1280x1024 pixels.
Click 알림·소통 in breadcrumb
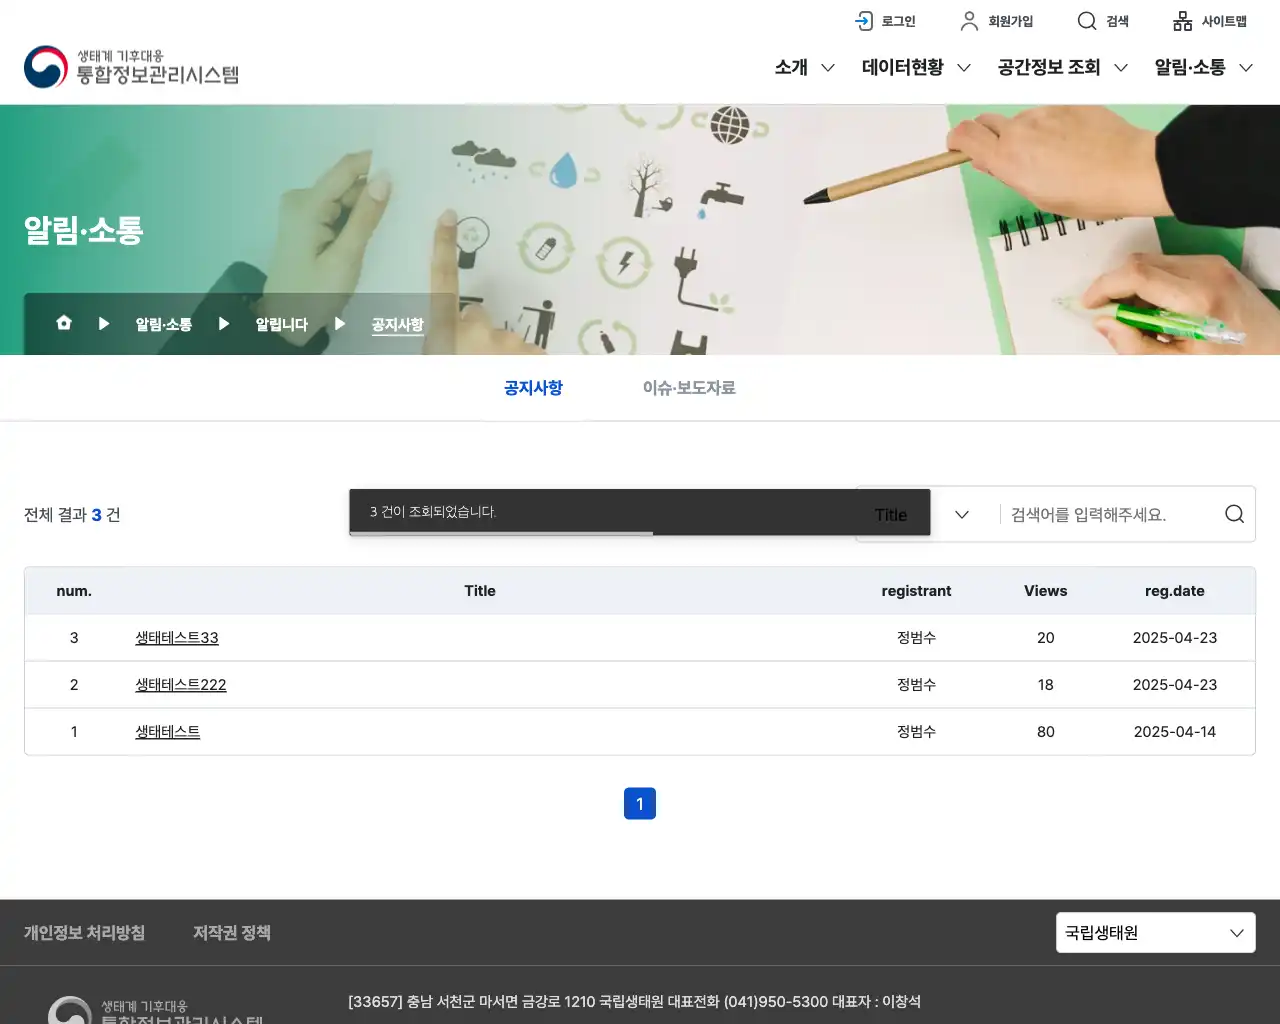tap(164, 324)
